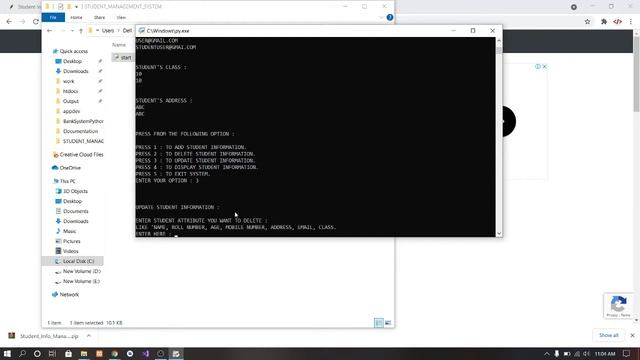
Task: Open Videos folder under This PC
Action: (71, 251)
